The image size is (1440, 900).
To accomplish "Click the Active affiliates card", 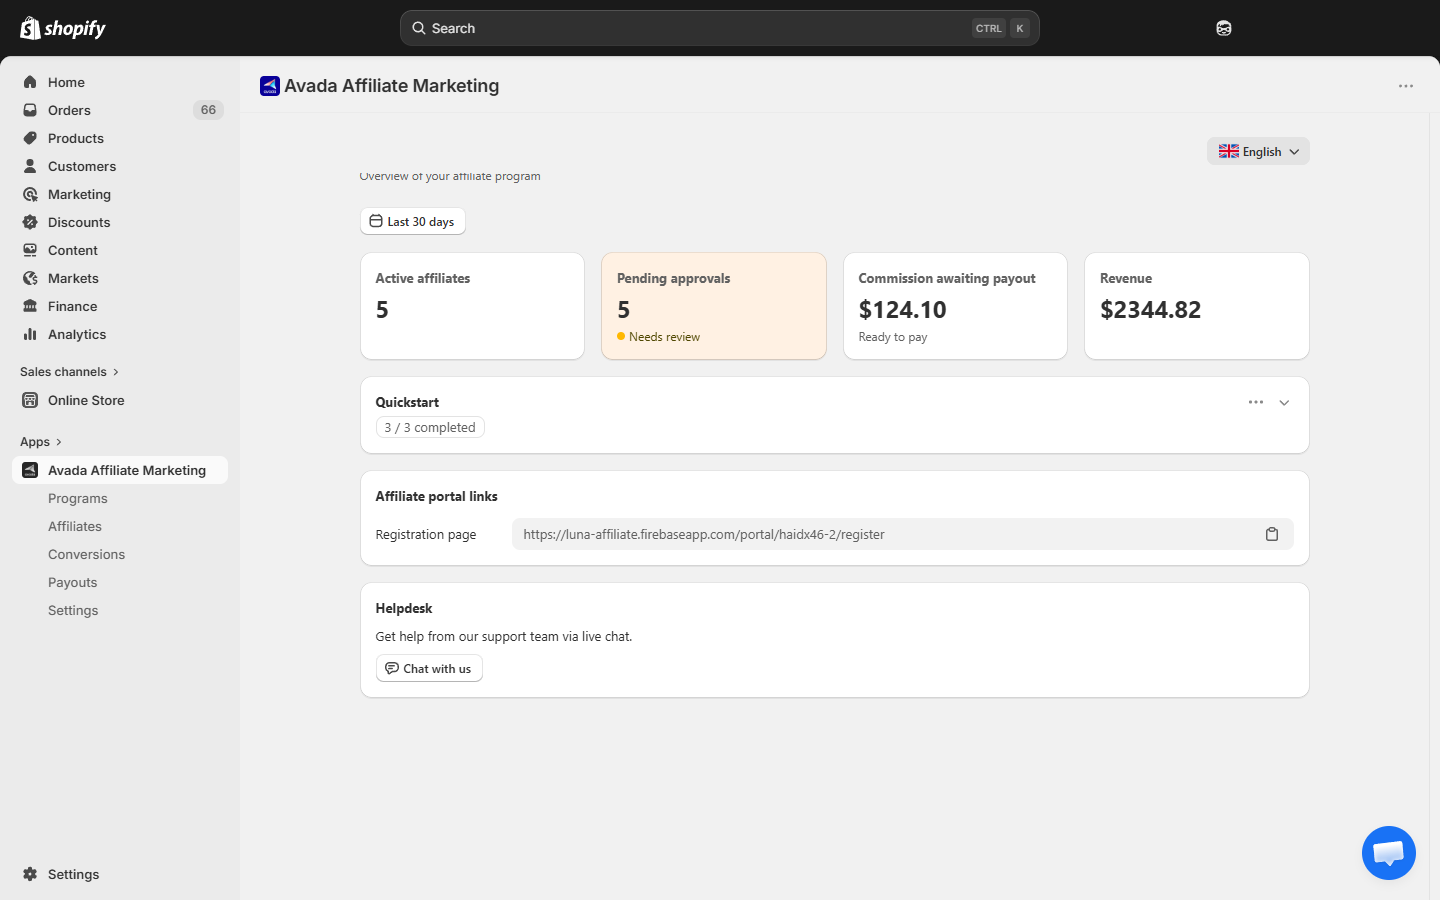I will pyautogui.click(x=472, y=306).
